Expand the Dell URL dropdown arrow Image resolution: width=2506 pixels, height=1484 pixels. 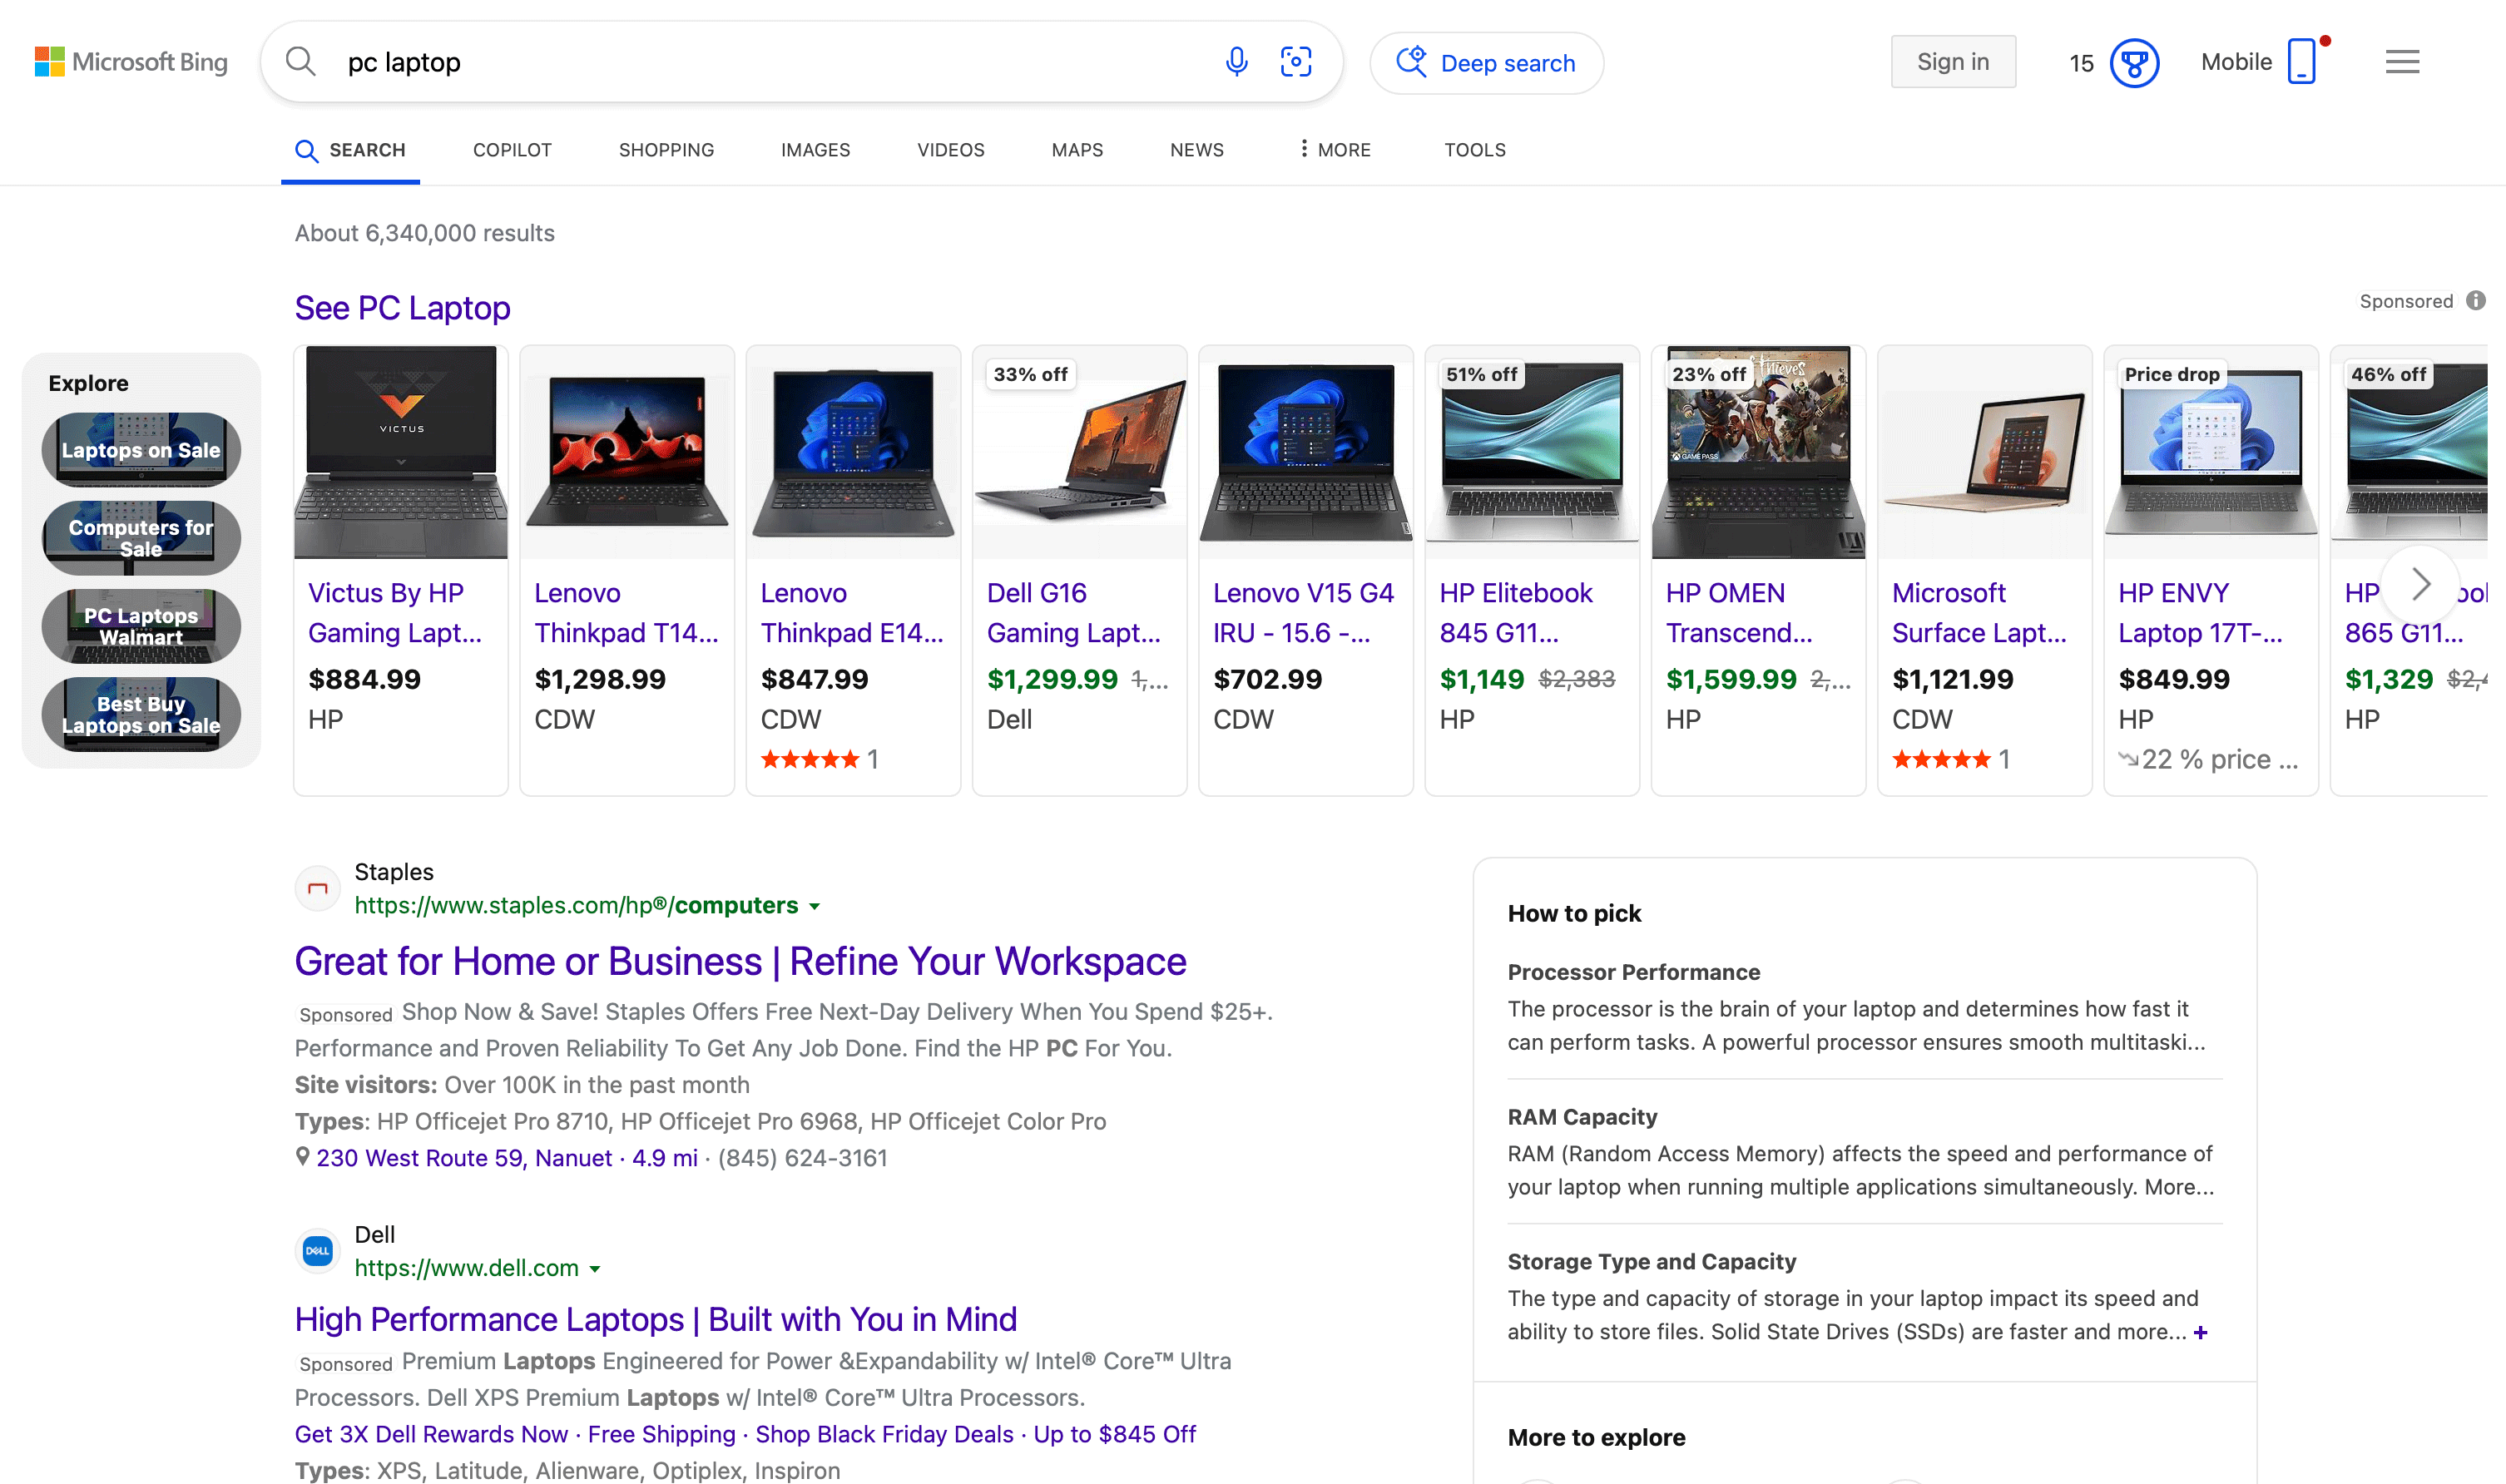[595, 1269]
